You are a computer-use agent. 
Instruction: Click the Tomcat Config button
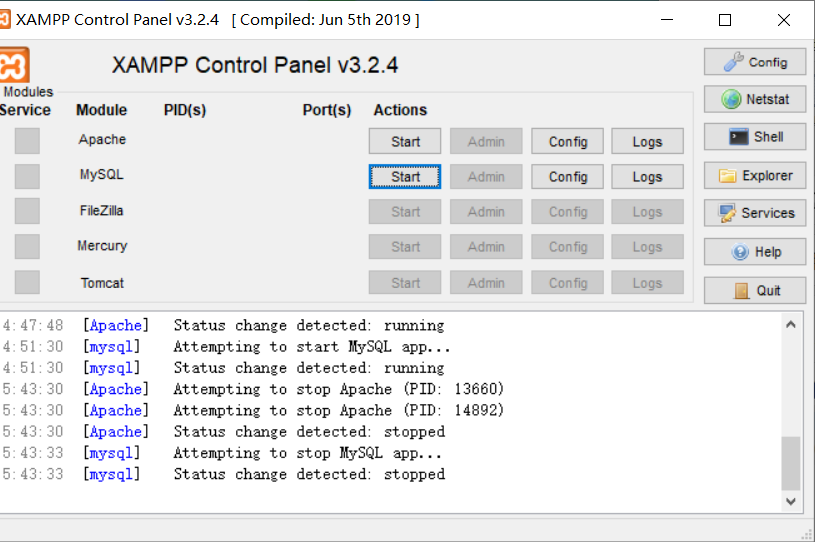coord(567,283)
